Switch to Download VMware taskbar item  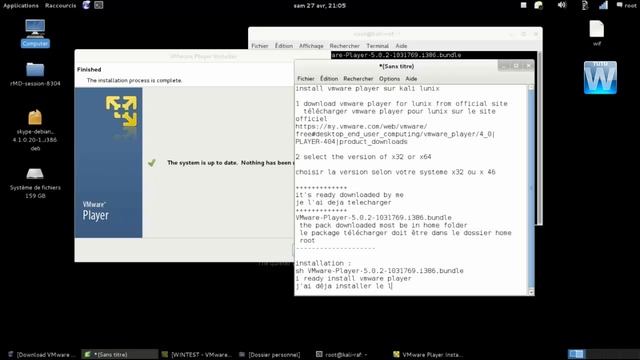pyautogui.click(x=42, y=354)
